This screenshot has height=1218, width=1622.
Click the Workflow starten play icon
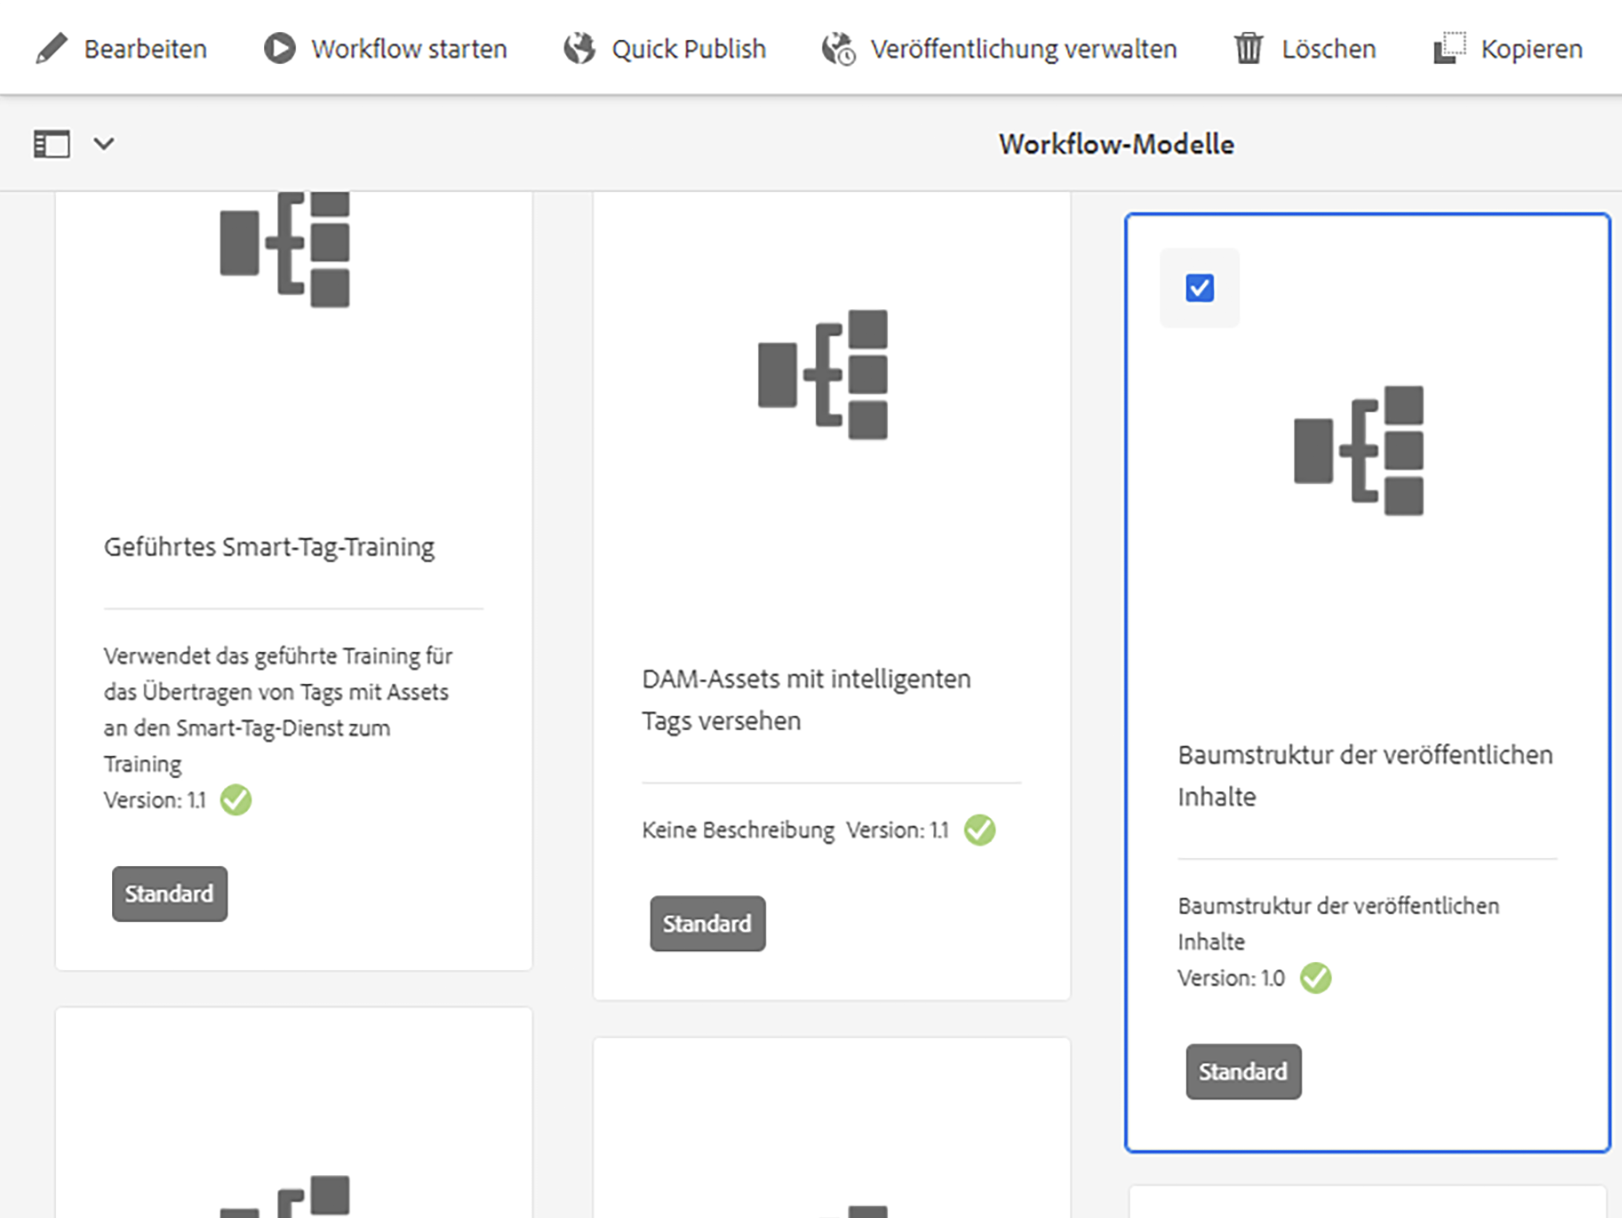coord(279,48)
